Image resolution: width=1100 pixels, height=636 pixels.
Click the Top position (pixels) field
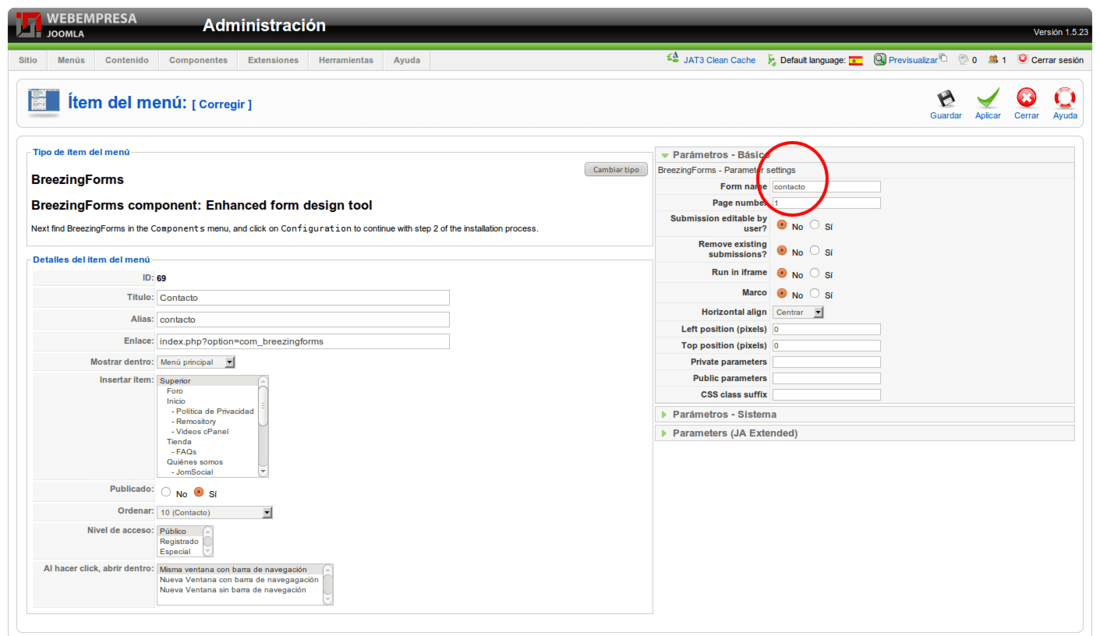[826, 346]
